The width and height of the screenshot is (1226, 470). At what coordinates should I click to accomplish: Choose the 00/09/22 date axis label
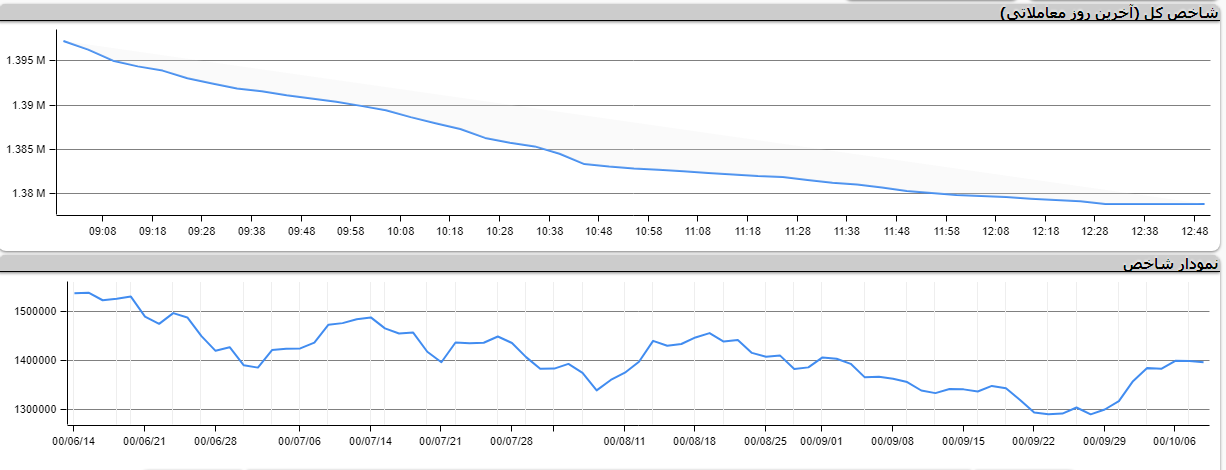[x=1034, y=439]
